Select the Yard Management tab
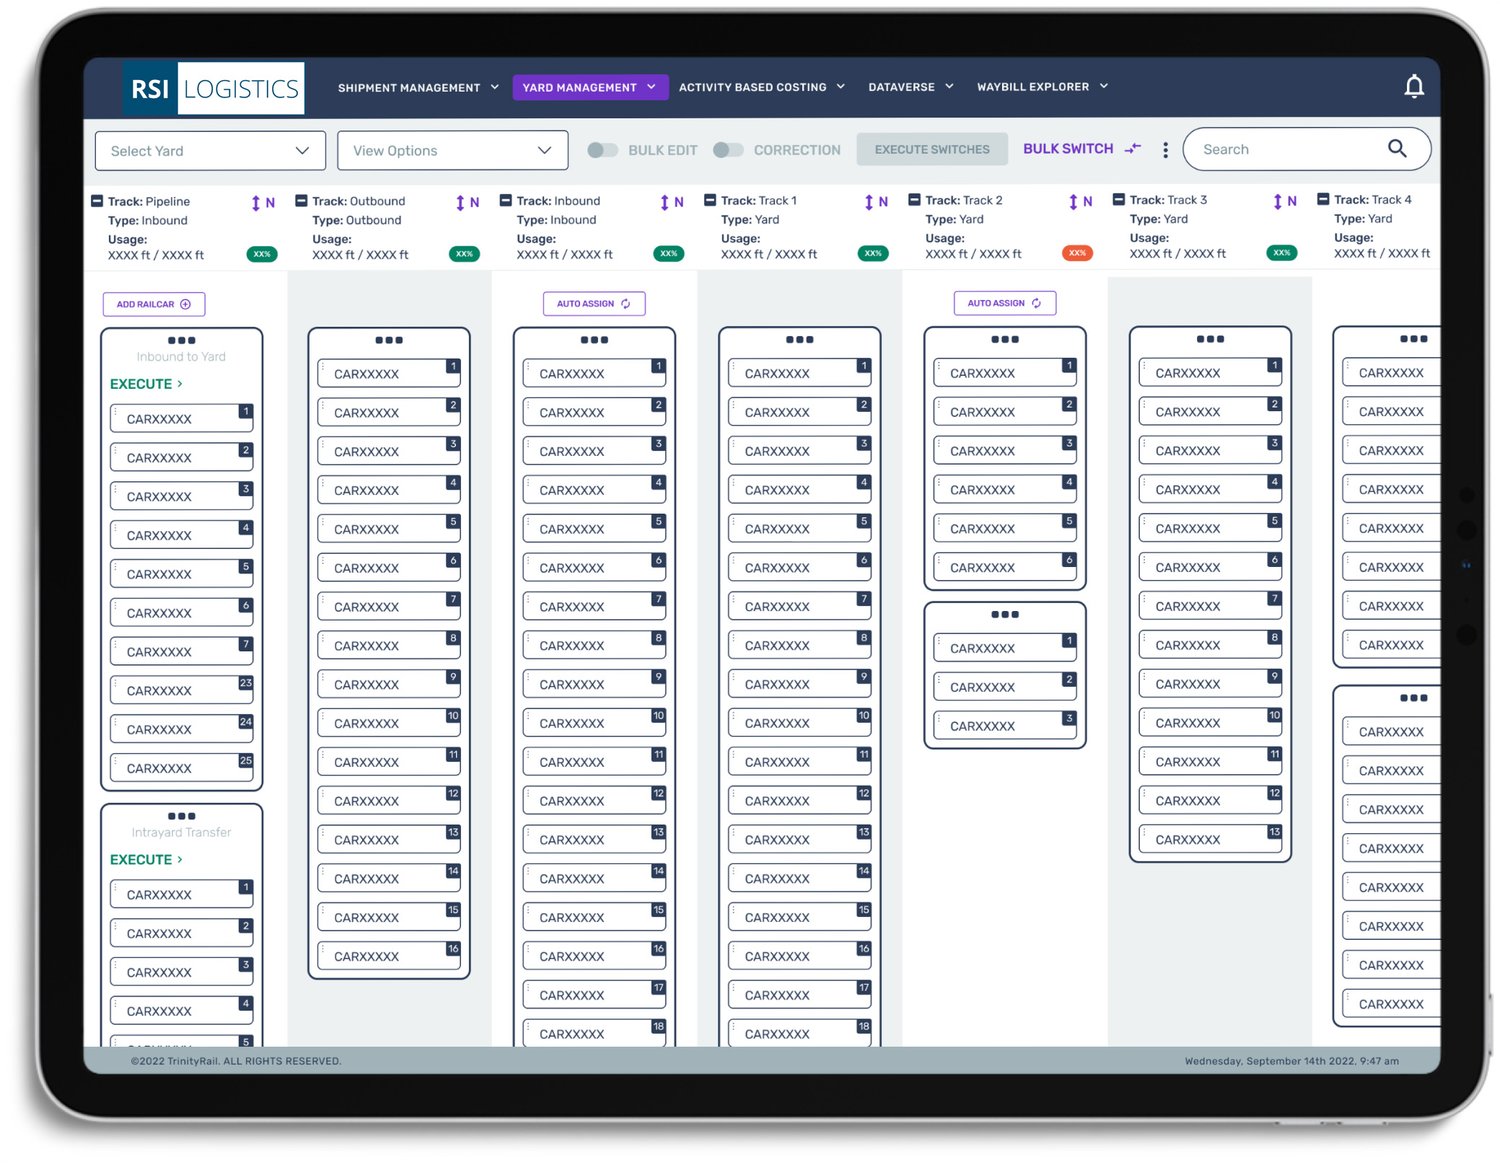 pos(588,88)
